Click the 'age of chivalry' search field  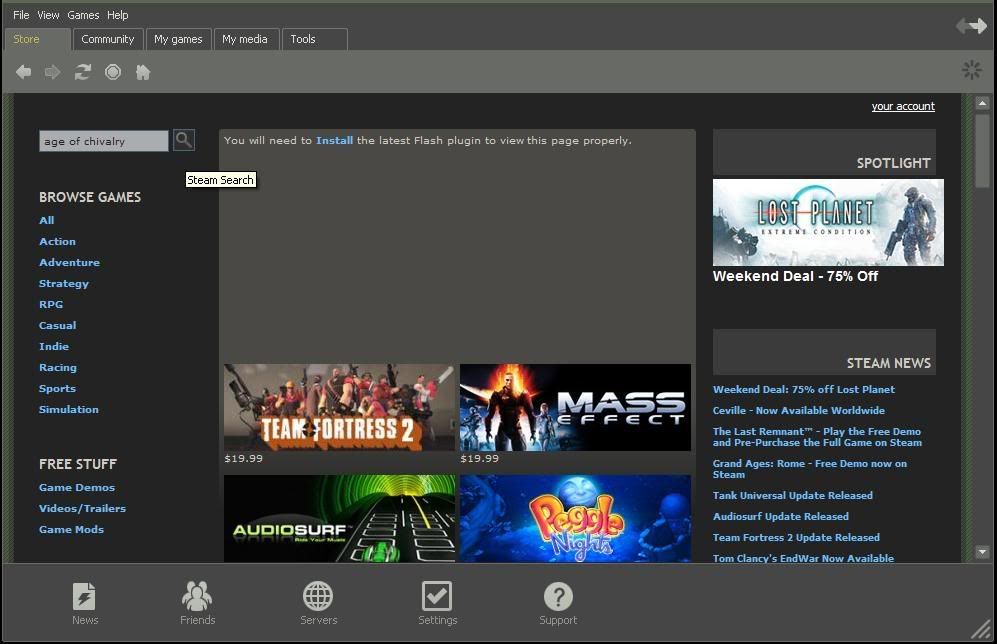104,141
